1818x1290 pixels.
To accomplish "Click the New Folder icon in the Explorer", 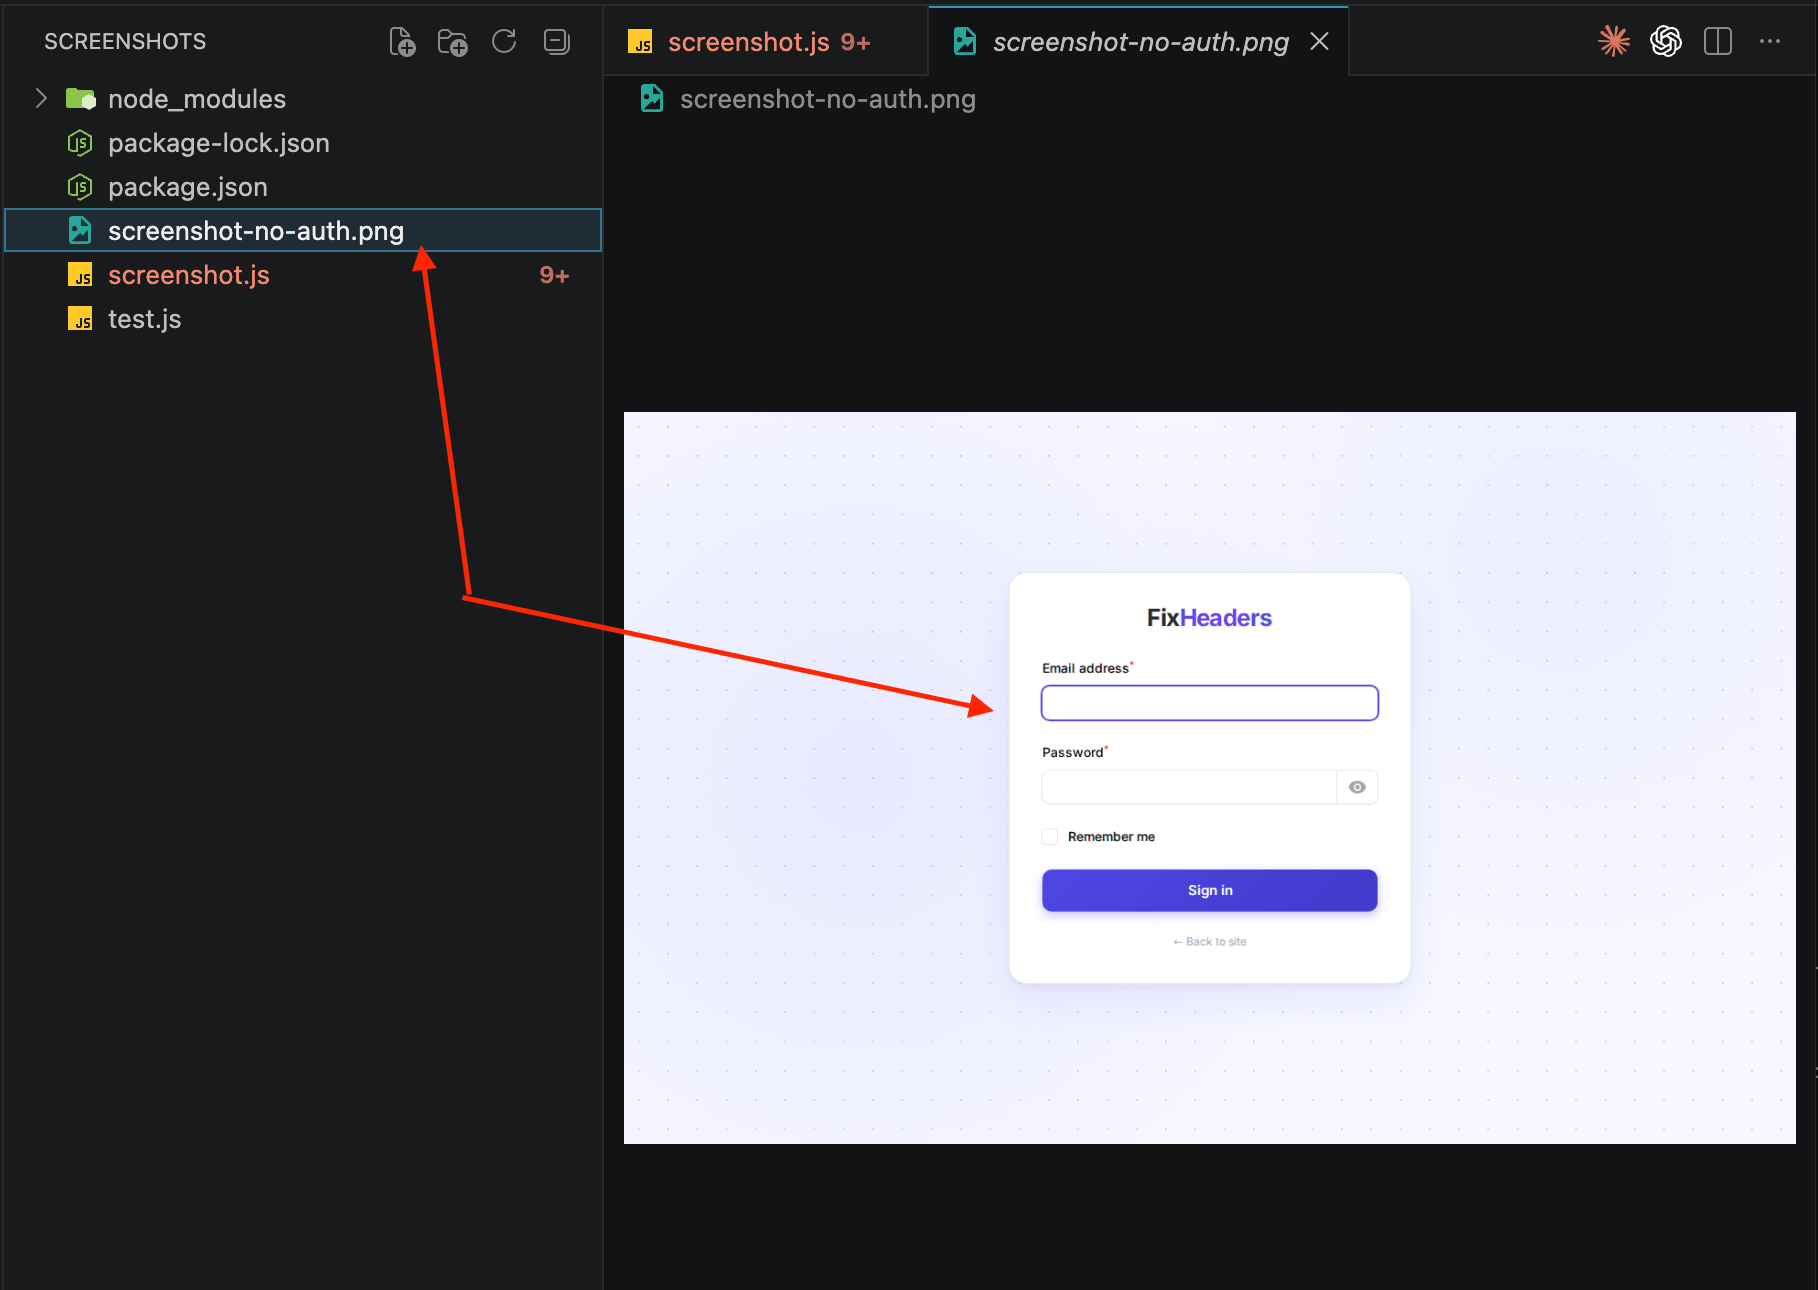I will coord(452,41).
